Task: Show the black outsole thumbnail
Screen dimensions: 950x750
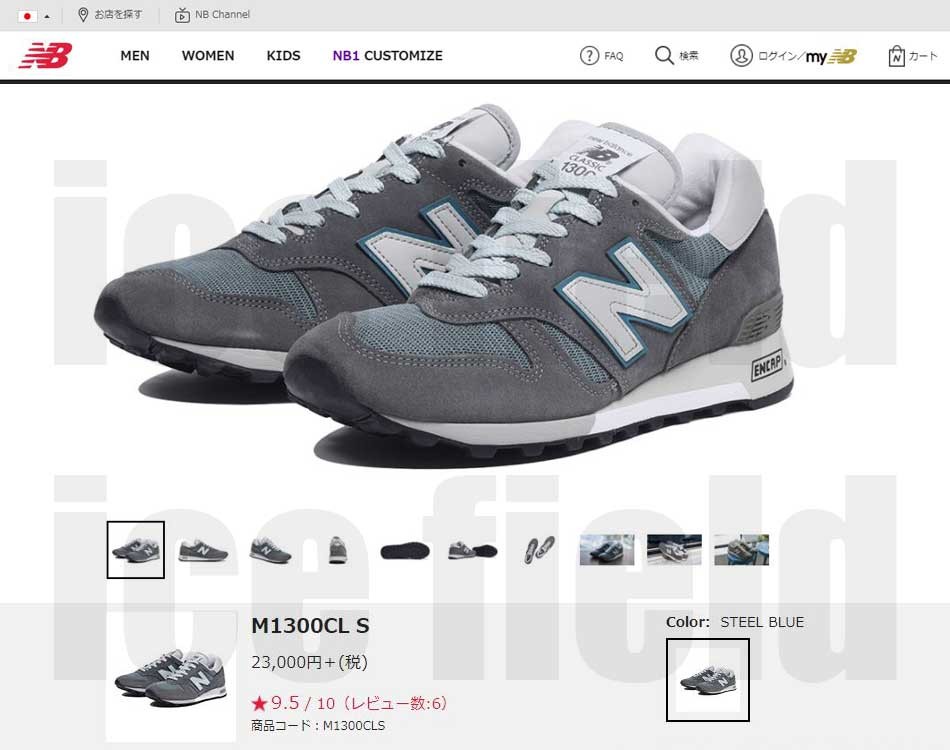Action: point(405,551)
